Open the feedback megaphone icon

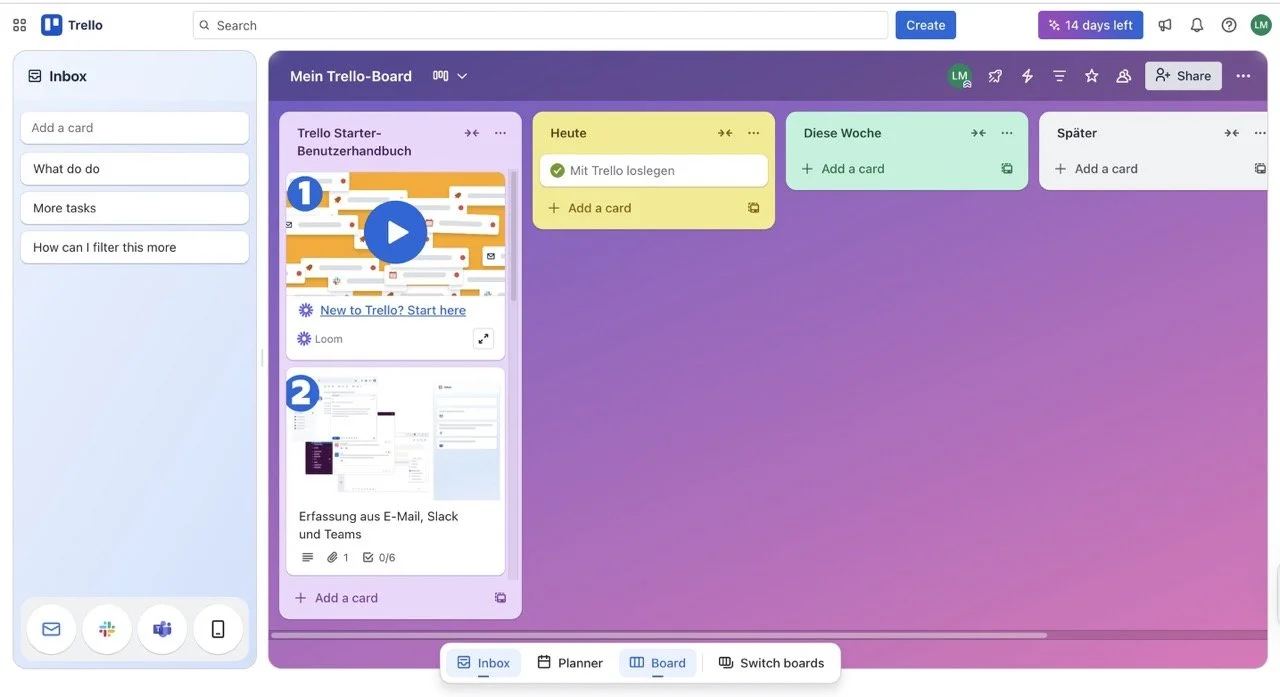(1165, 25)
